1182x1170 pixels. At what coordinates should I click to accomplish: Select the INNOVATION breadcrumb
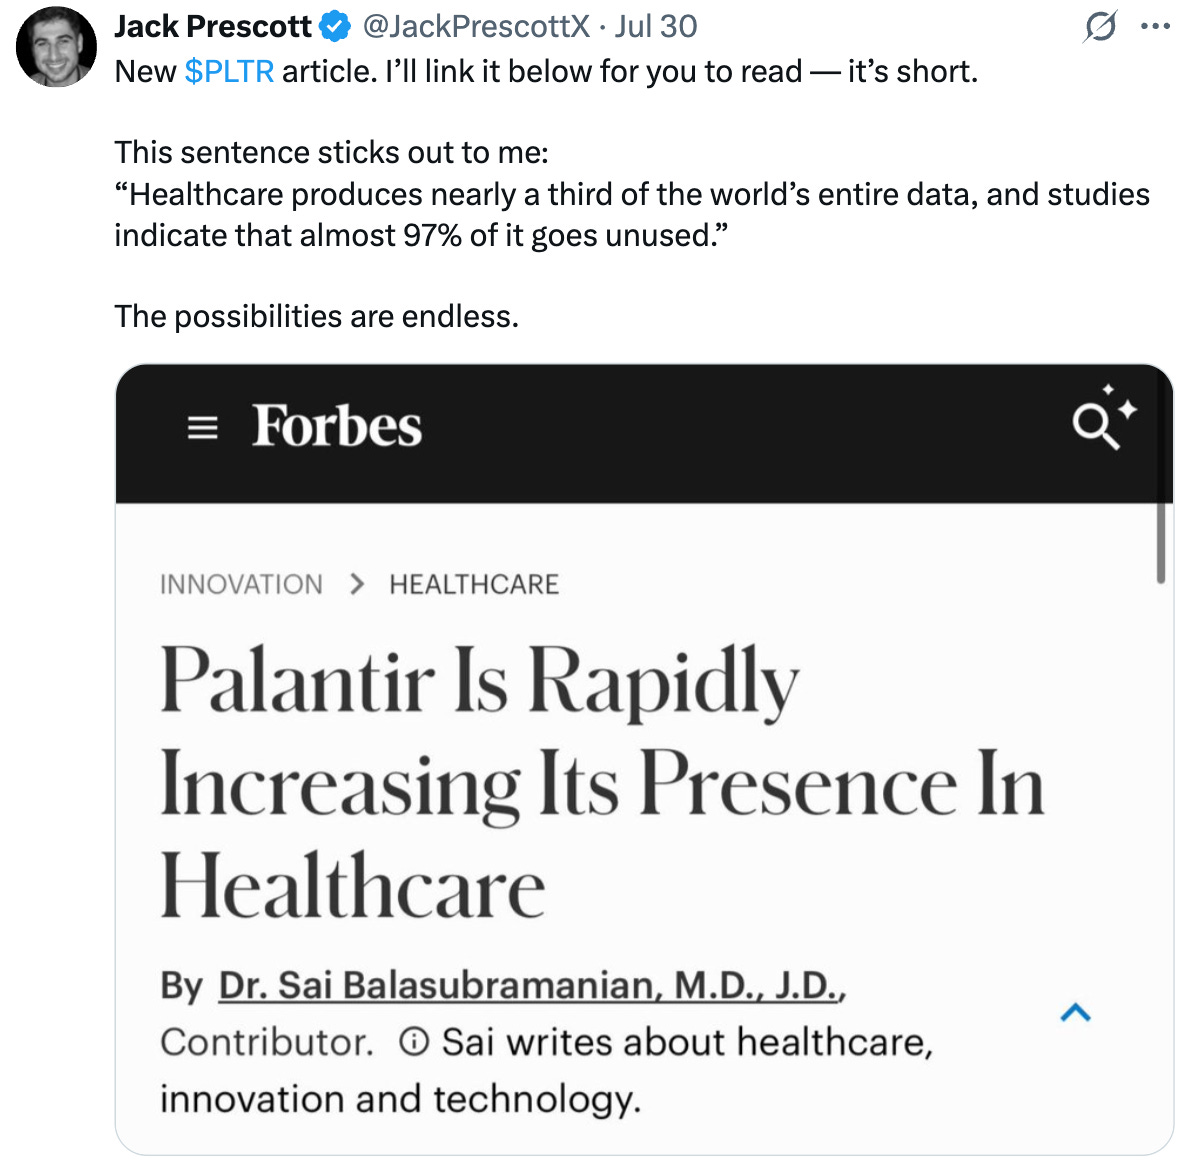[241, 584]
